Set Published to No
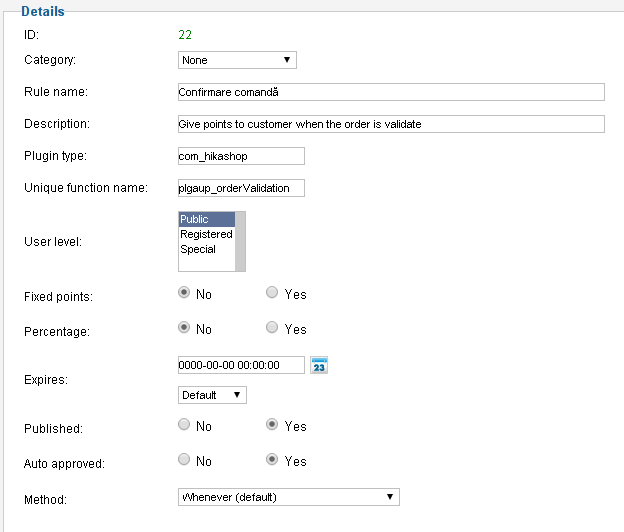This screenshot has width=624, height=532. pos(184,425)
